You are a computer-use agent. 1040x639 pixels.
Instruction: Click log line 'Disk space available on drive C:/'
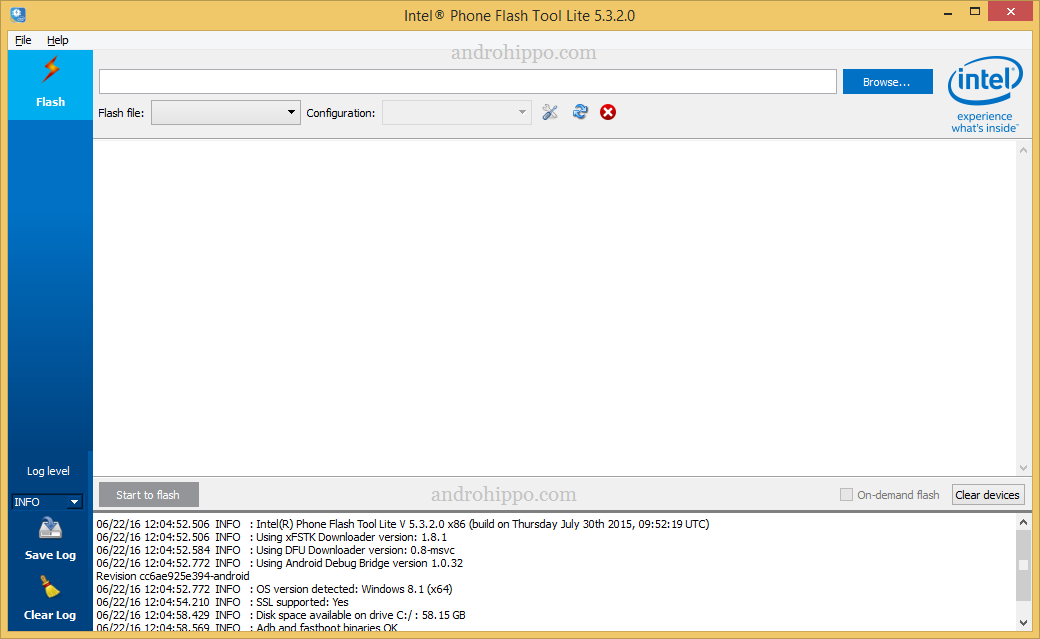(x=281, y=615)
